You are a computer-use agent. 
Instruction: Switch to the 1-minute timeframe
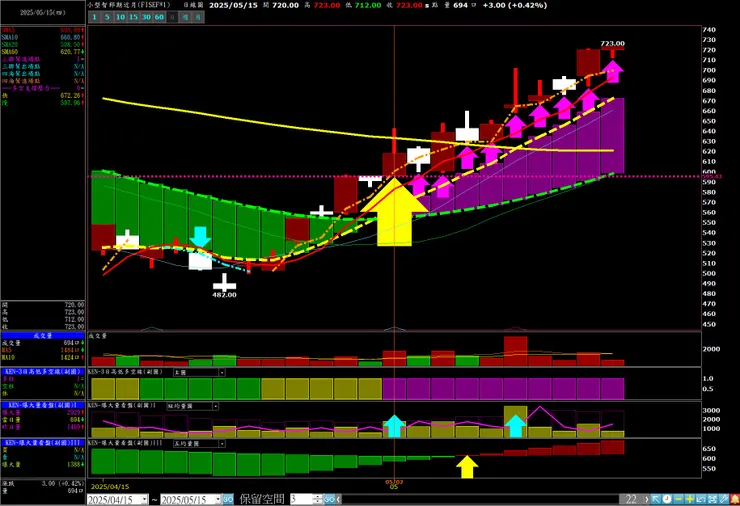94,17
